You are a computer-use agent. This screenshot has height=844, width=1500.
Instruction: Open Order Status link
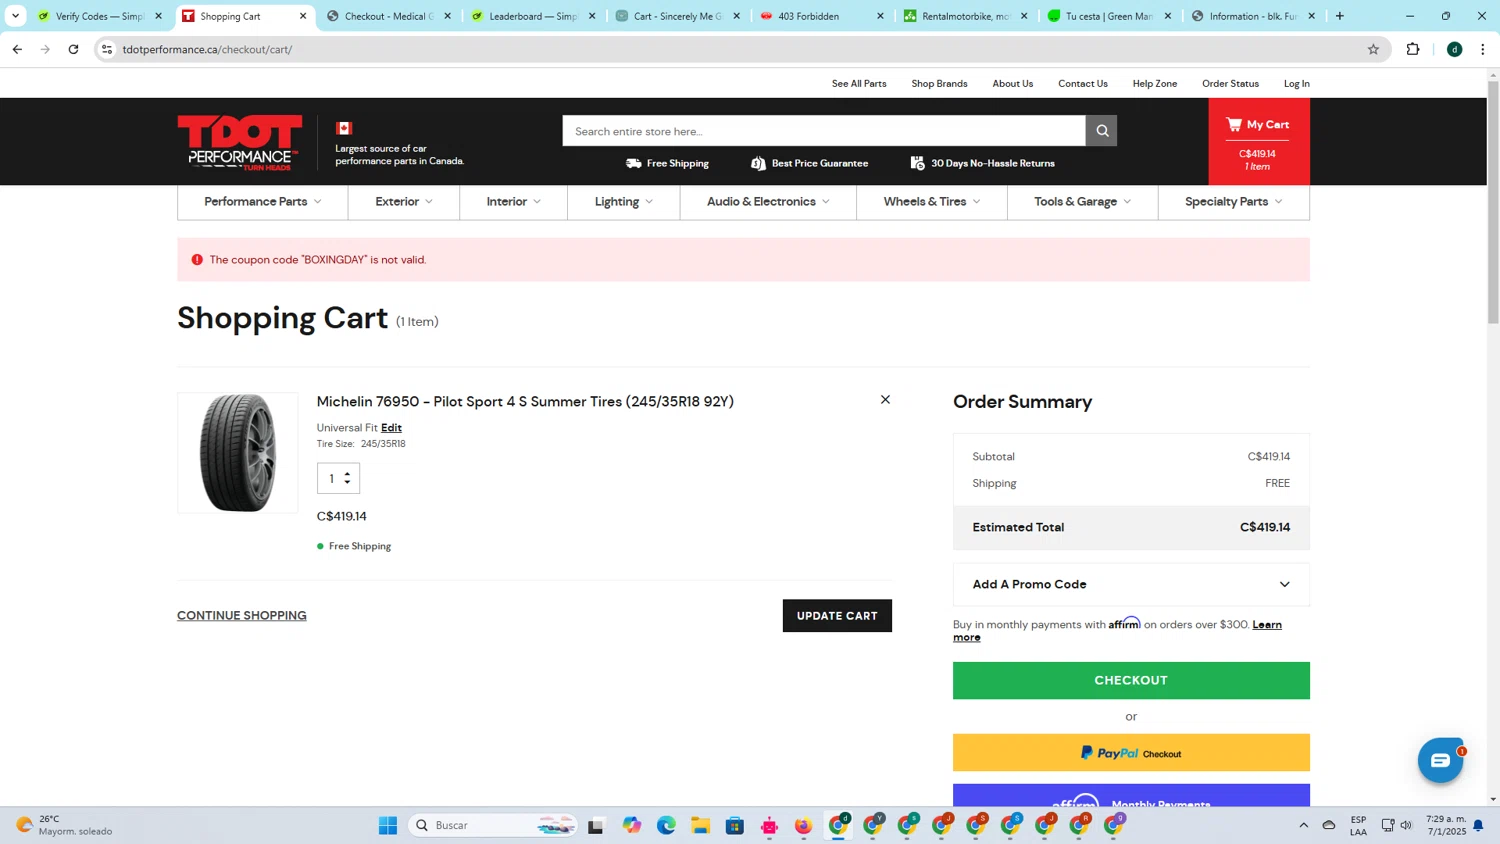[x=1230, y=84]
